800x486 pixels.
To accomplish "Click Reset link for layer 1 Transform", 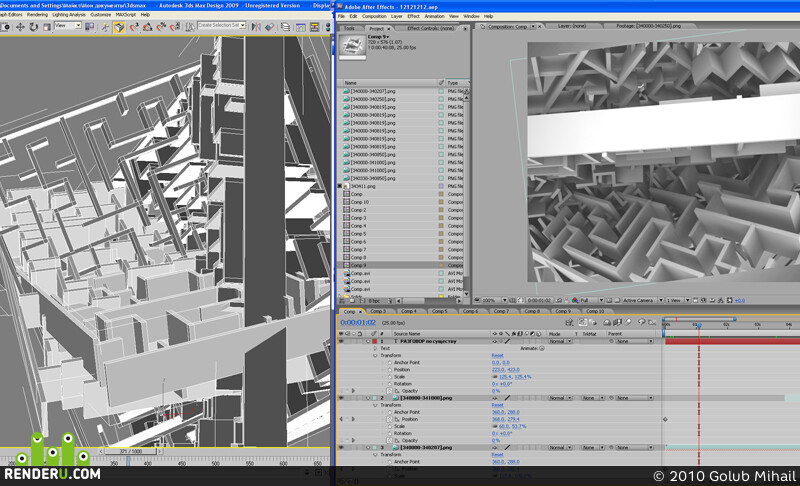I will pyautogui.click(x=497, y=355).
